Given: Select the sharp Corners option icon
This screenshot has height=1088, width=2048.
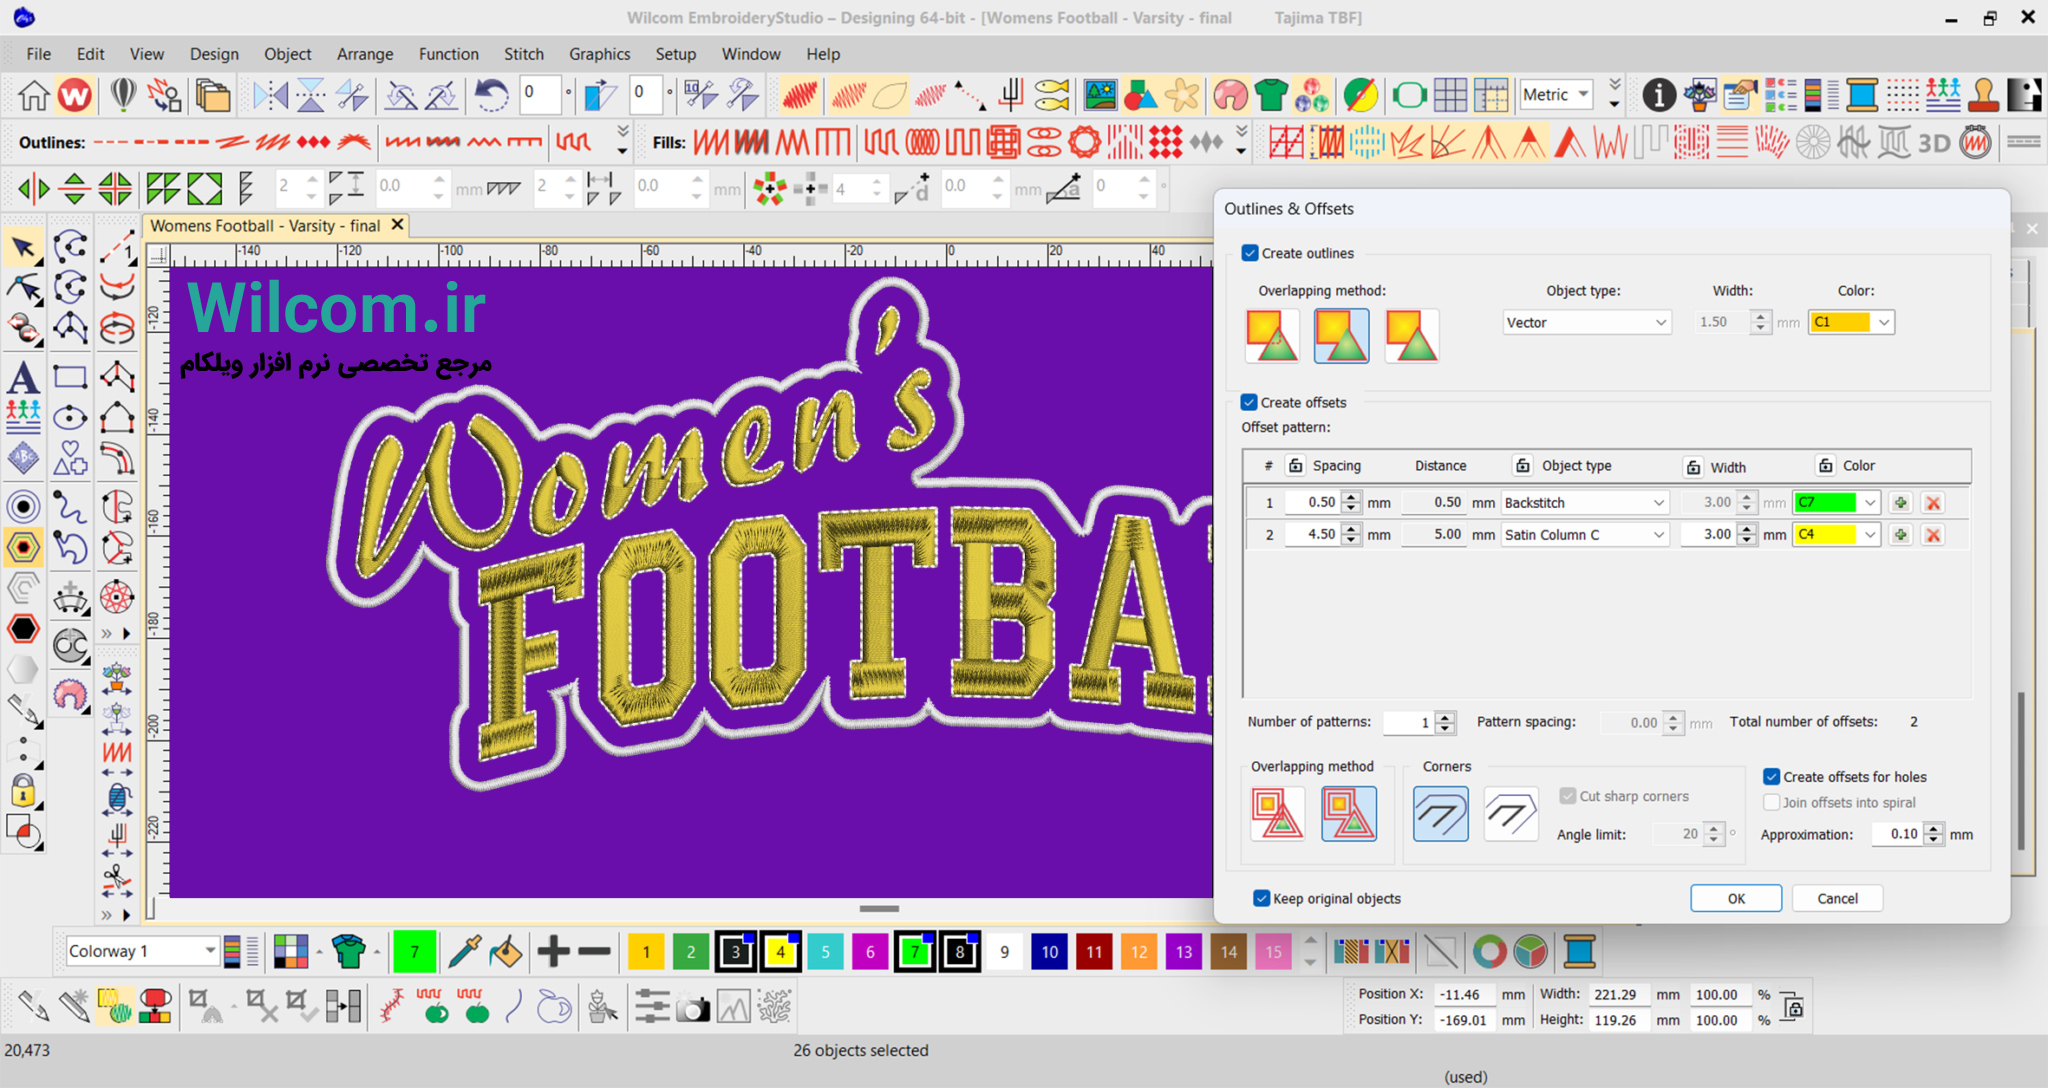Looking at the screenshot, I should [x=1510, y=814].
